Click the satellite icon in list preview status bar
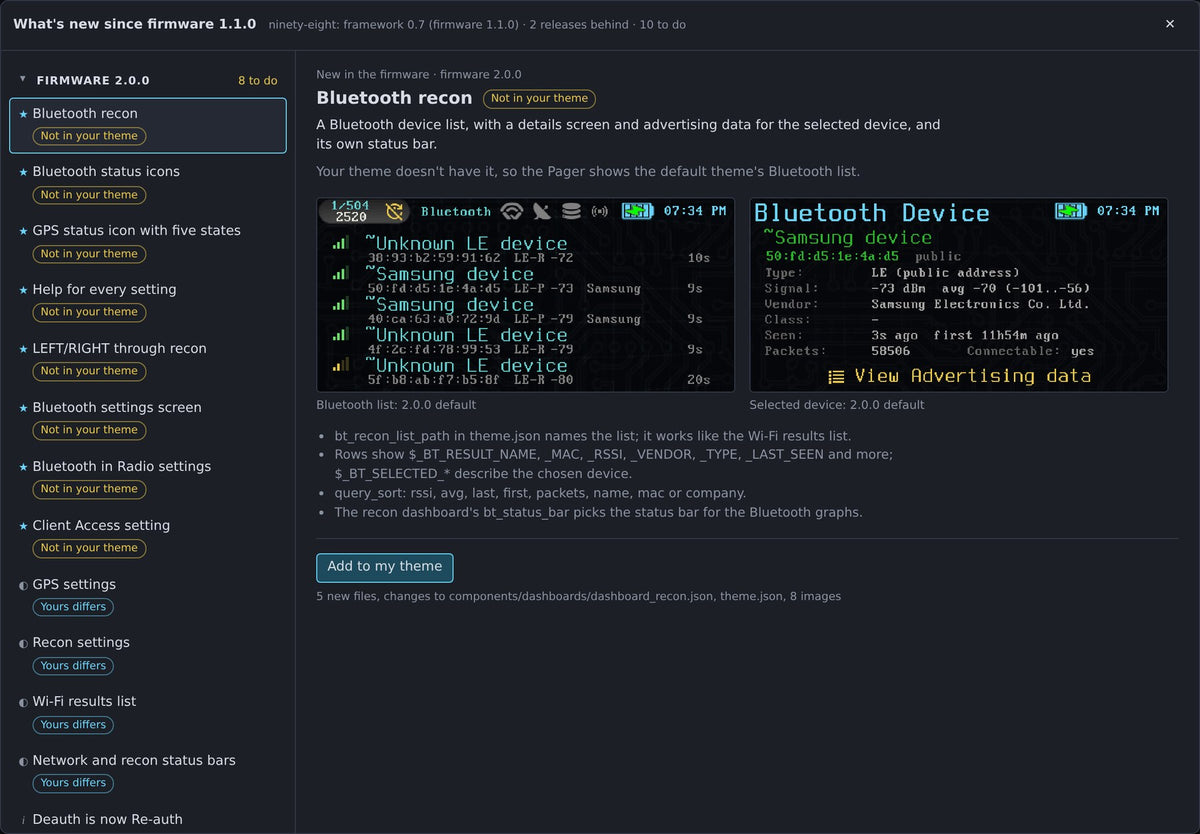 click(542, 211)
